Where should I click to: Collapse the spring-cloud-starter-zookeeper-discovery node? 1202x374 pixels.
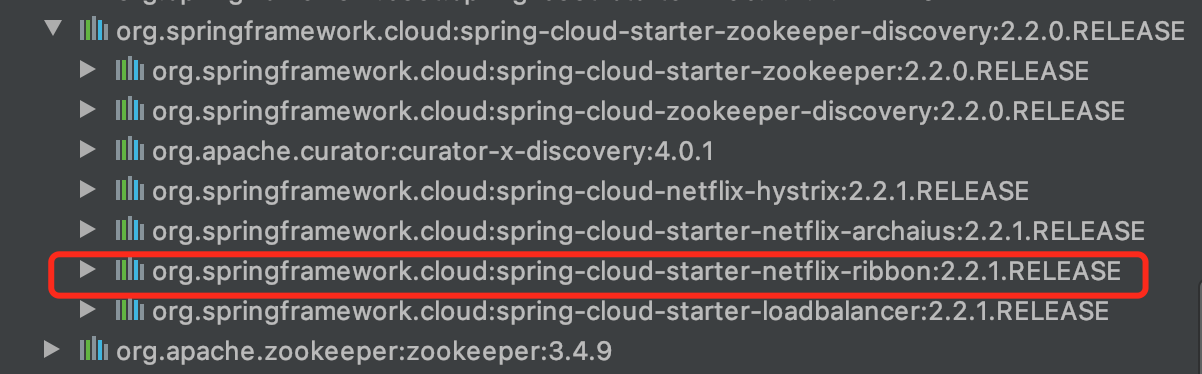[x=51, y=31]
